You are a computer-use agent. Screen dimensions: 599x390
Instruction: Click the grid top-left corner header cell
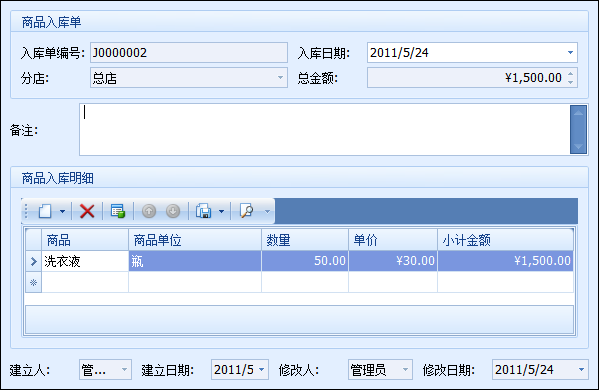(x=34, y=240)
